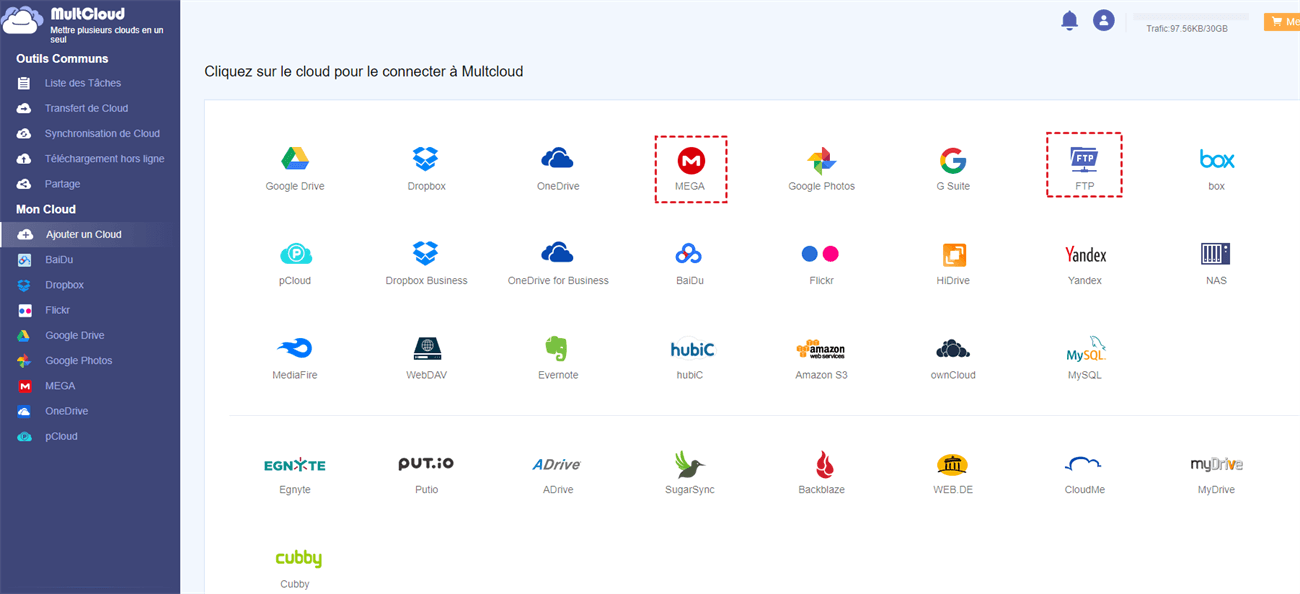Choose the WebDAV connection
1300x594 pixels.
[427, 348]
